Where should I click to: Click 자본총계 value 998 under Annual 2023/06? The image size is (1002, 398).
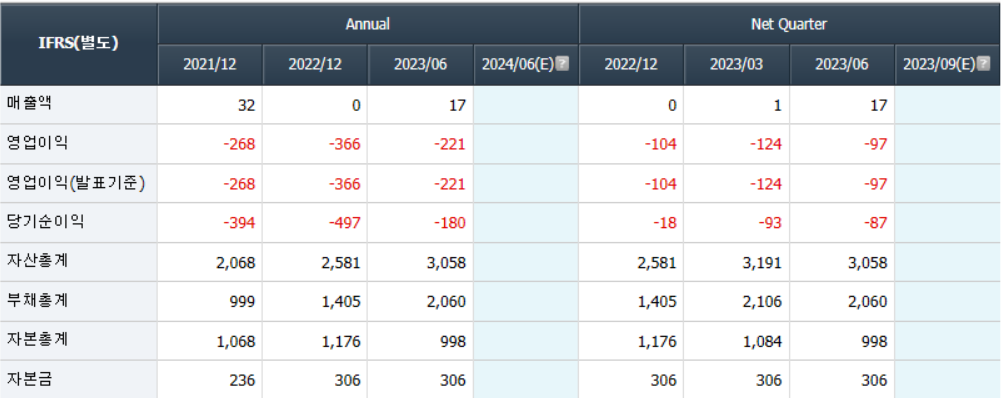(x=453, y=342)
